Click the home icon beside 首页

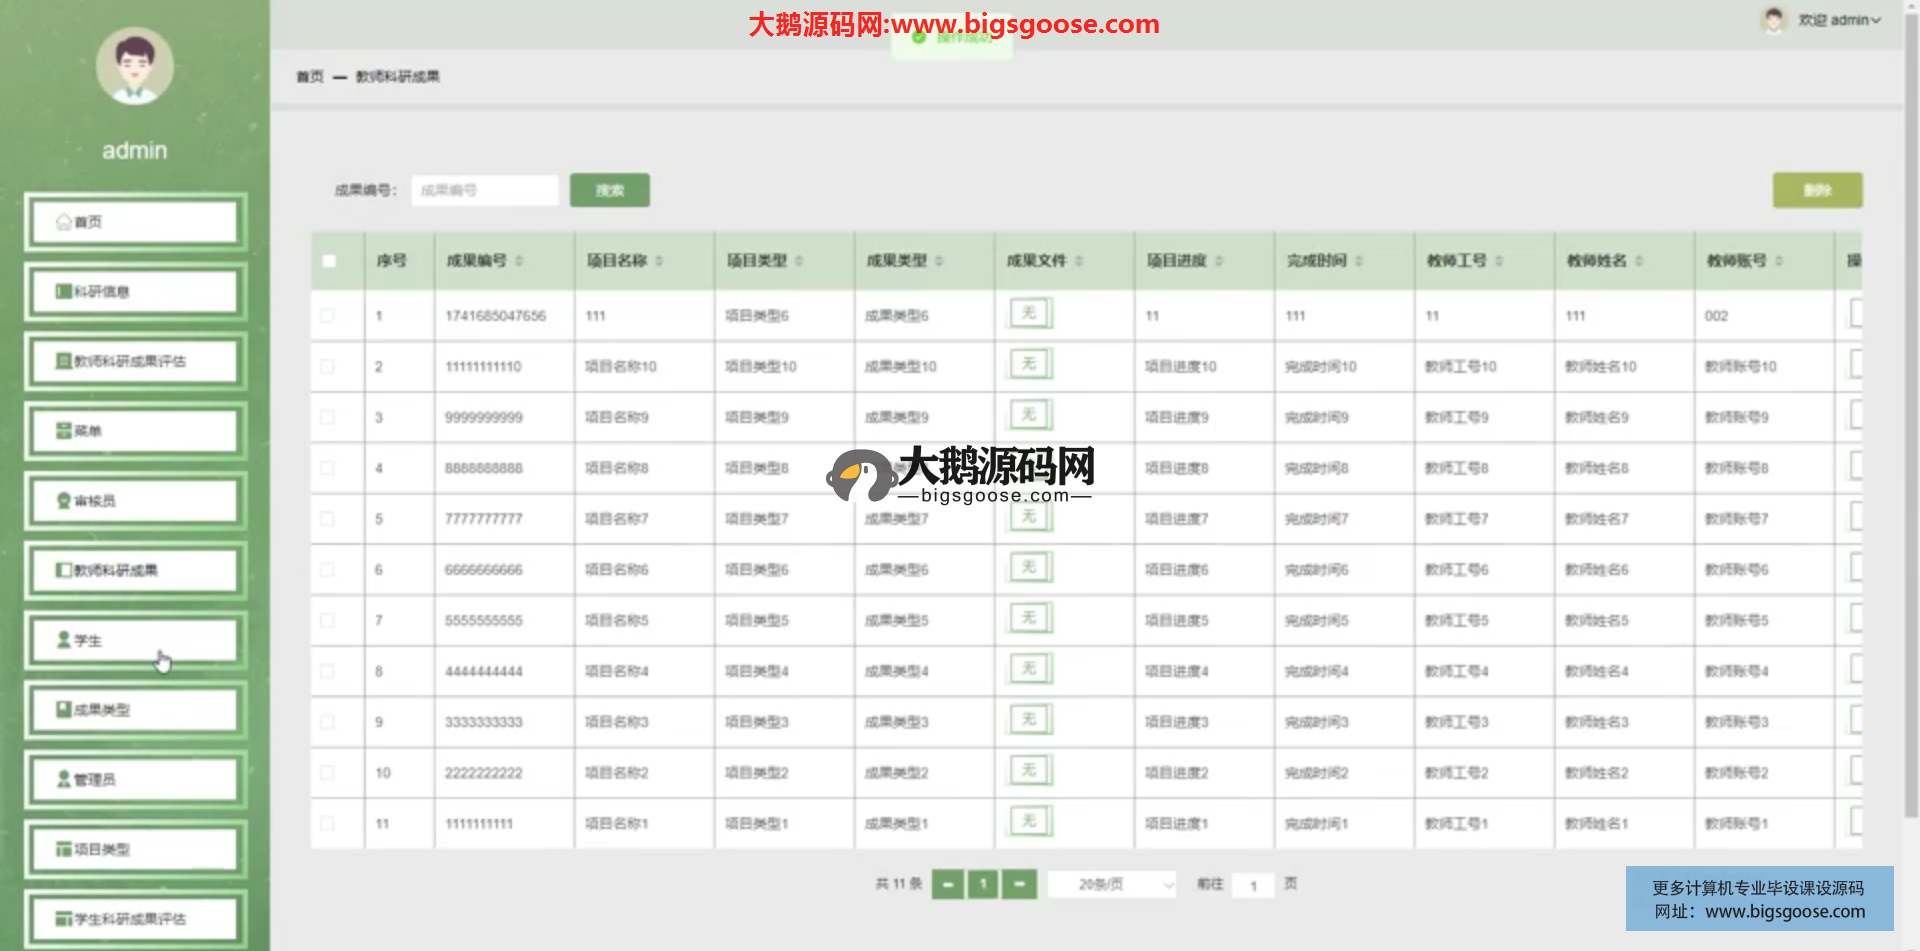click(64, 222)
